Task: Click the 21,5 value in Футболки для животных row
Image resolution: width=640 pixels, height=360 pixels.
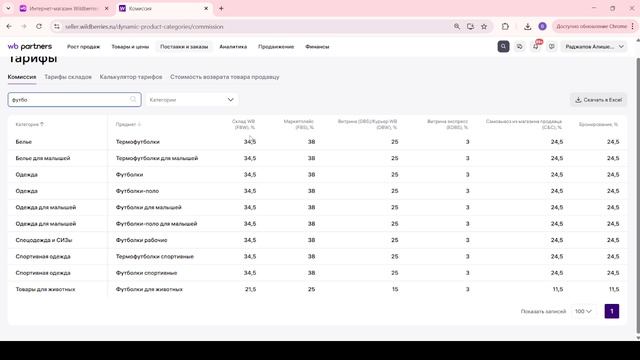Action: point(250,289)
